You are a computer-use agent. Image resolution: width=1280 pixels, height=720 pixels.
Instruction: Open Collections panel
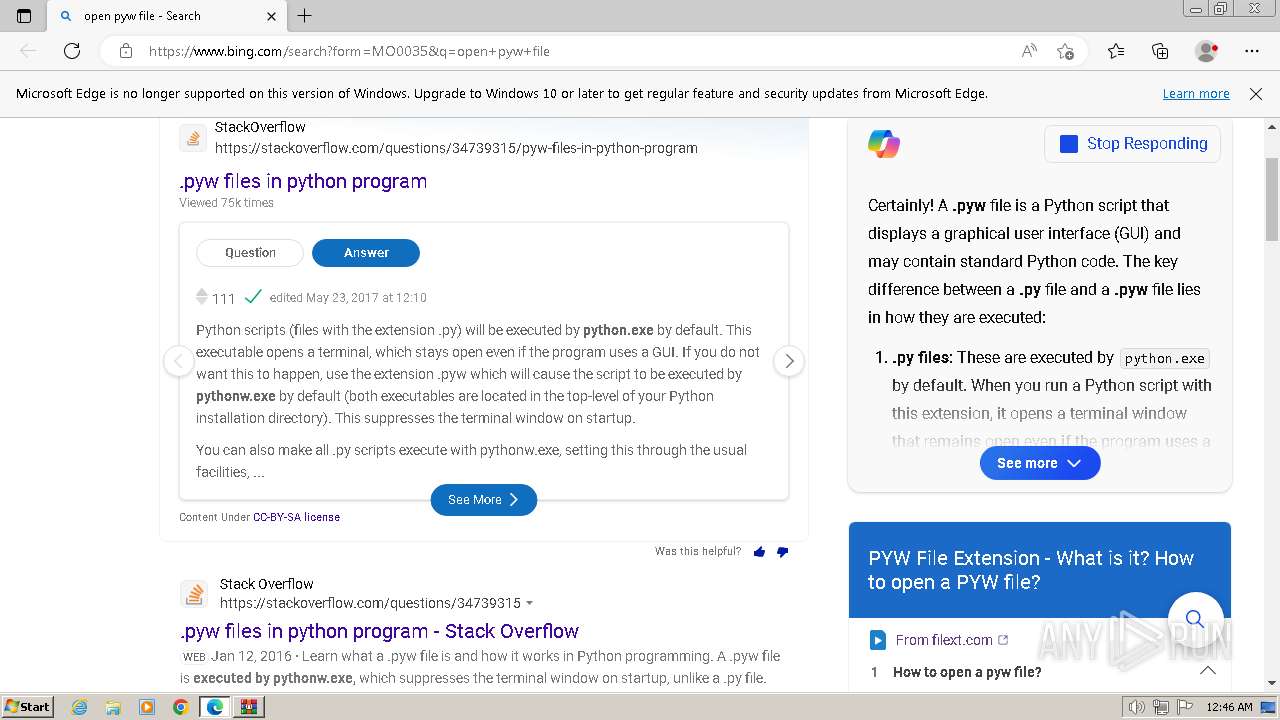click(1160, 51)
